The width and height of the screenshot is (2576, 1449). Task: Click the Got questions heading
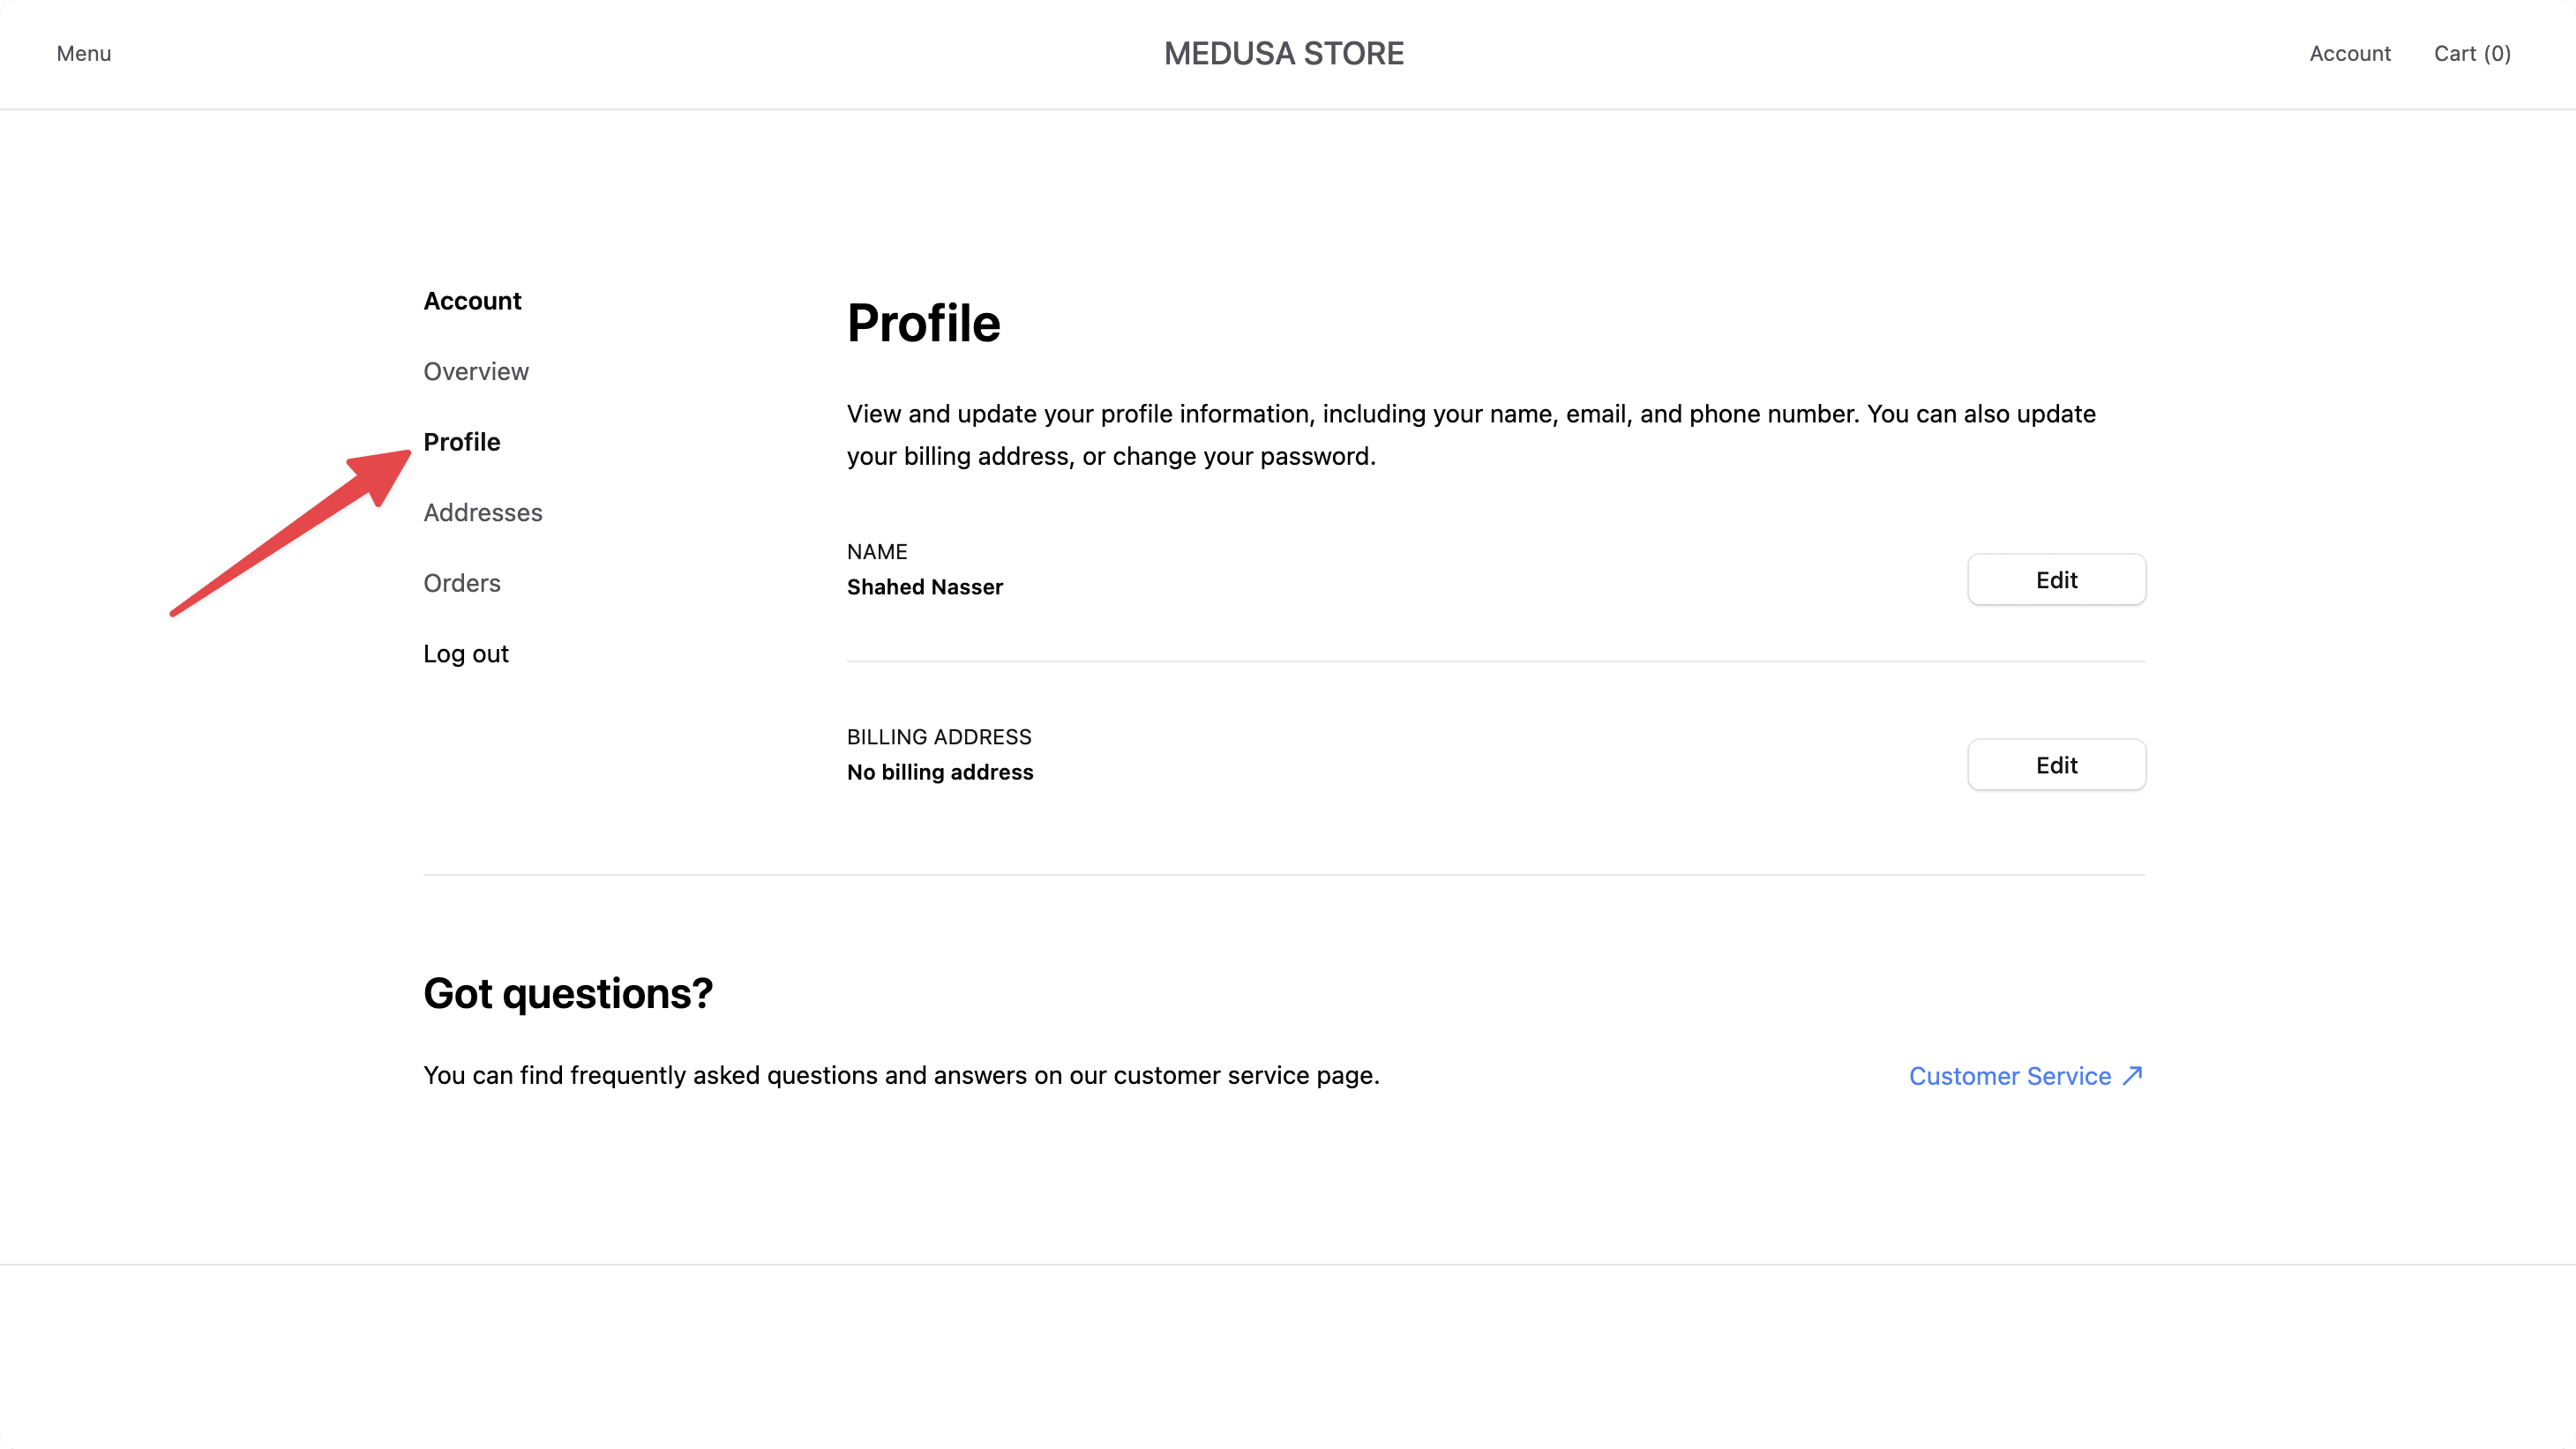(x=567, y=992)
